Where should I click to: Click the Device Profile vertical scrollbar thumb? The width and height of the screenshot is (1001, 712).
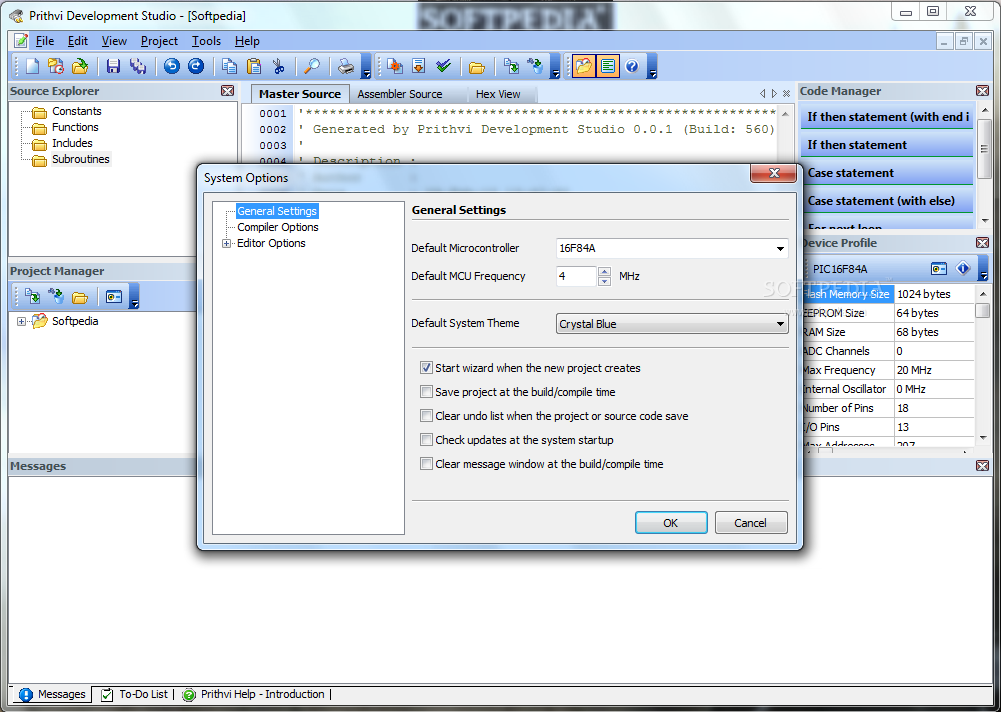pyautogui.click(x=982, y=311)
